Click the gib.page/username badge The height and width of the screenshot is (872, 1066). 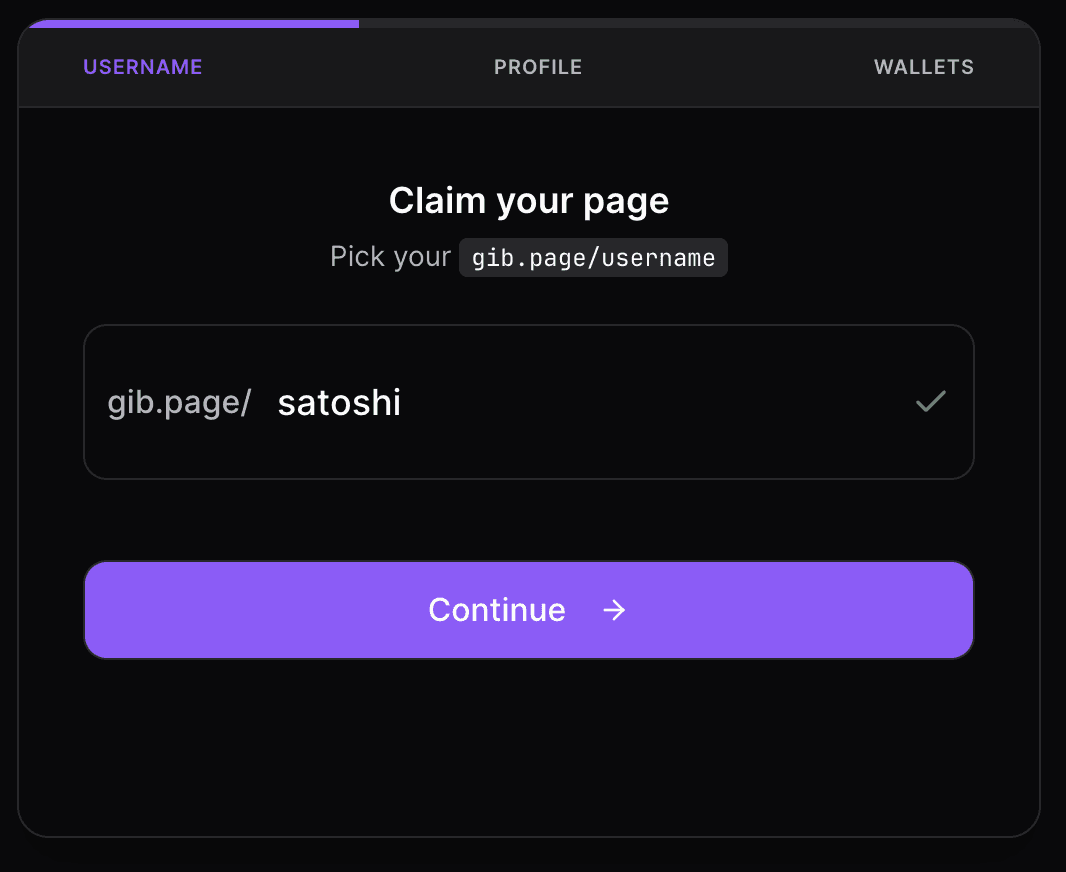click(x=593, y=257)
